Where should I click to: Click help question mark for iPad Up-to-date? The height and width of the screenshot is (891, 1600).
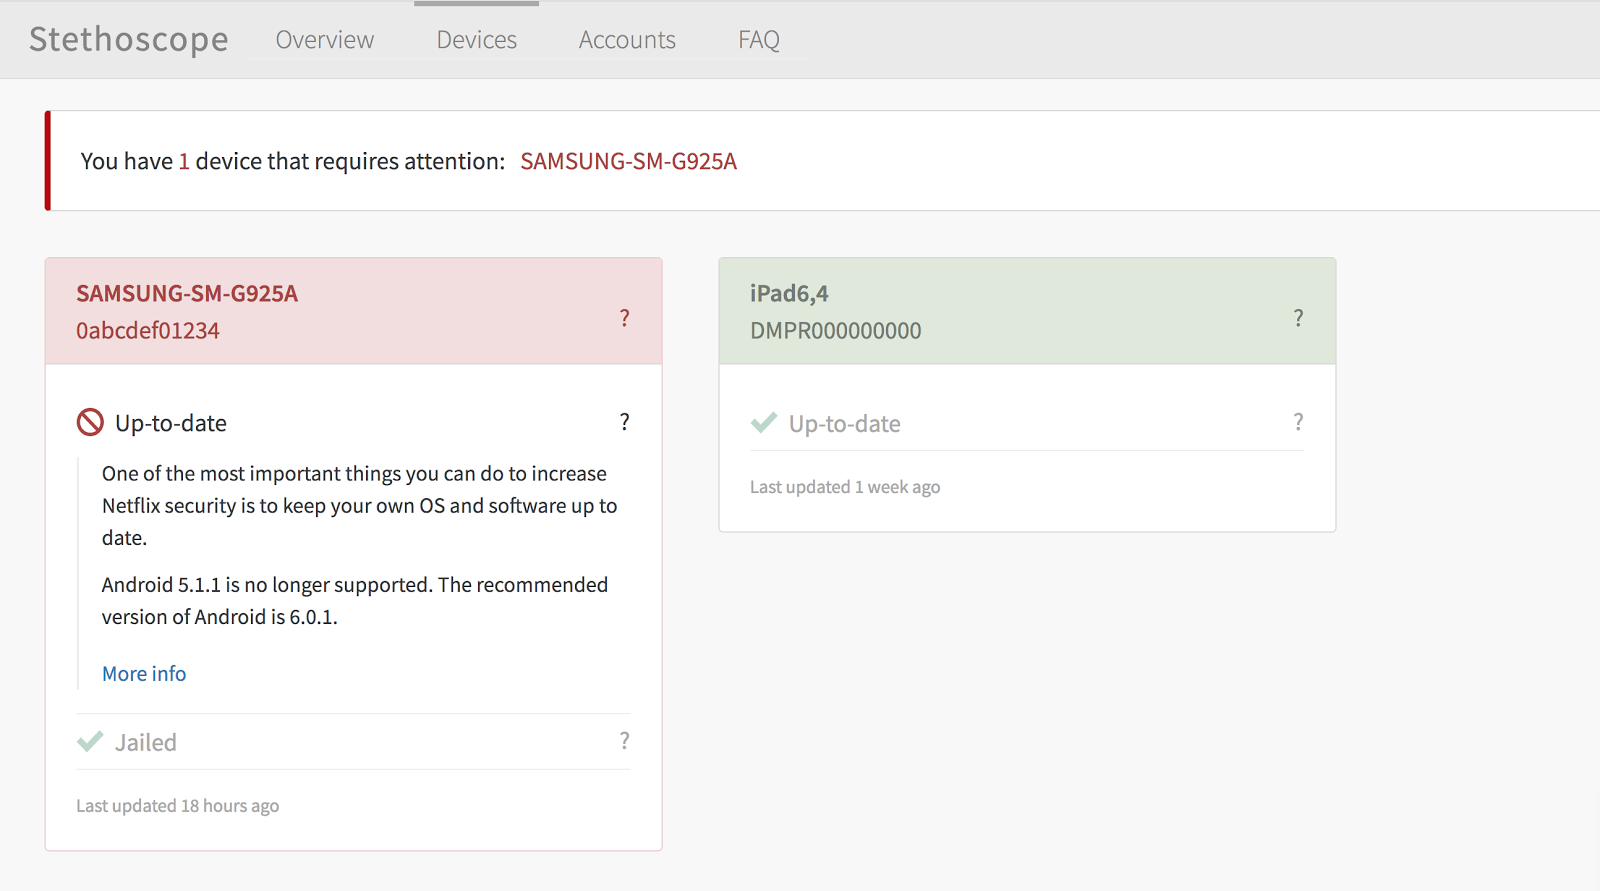coord(1298,422)
